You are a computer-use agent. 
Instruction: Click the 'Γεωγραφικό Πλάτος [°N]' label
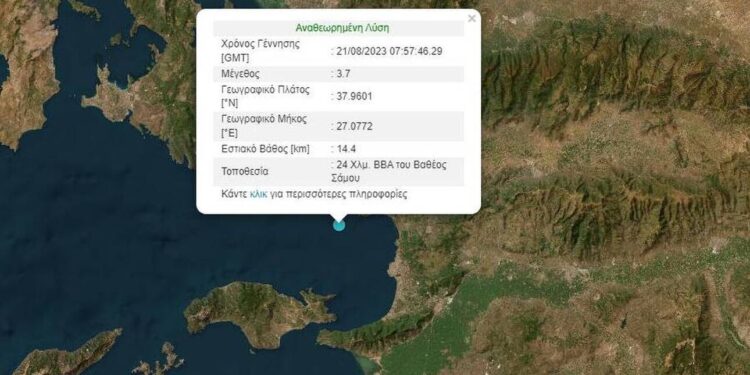point(265,97)
